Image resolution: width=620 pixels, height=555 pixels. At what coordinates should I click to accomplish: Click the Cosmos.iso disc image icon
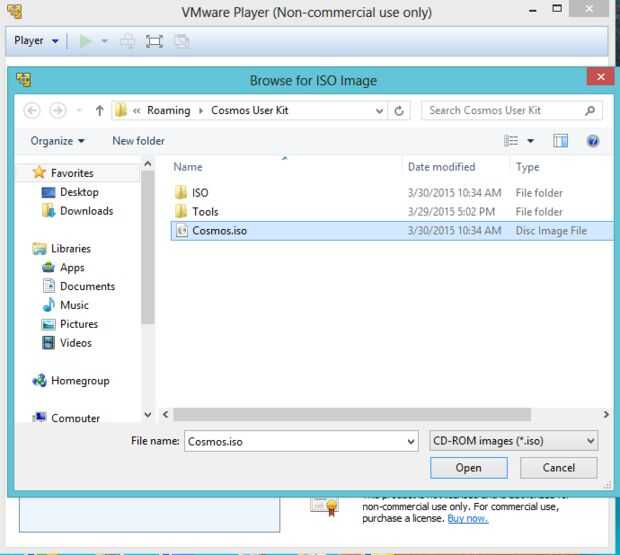point(181,230)
